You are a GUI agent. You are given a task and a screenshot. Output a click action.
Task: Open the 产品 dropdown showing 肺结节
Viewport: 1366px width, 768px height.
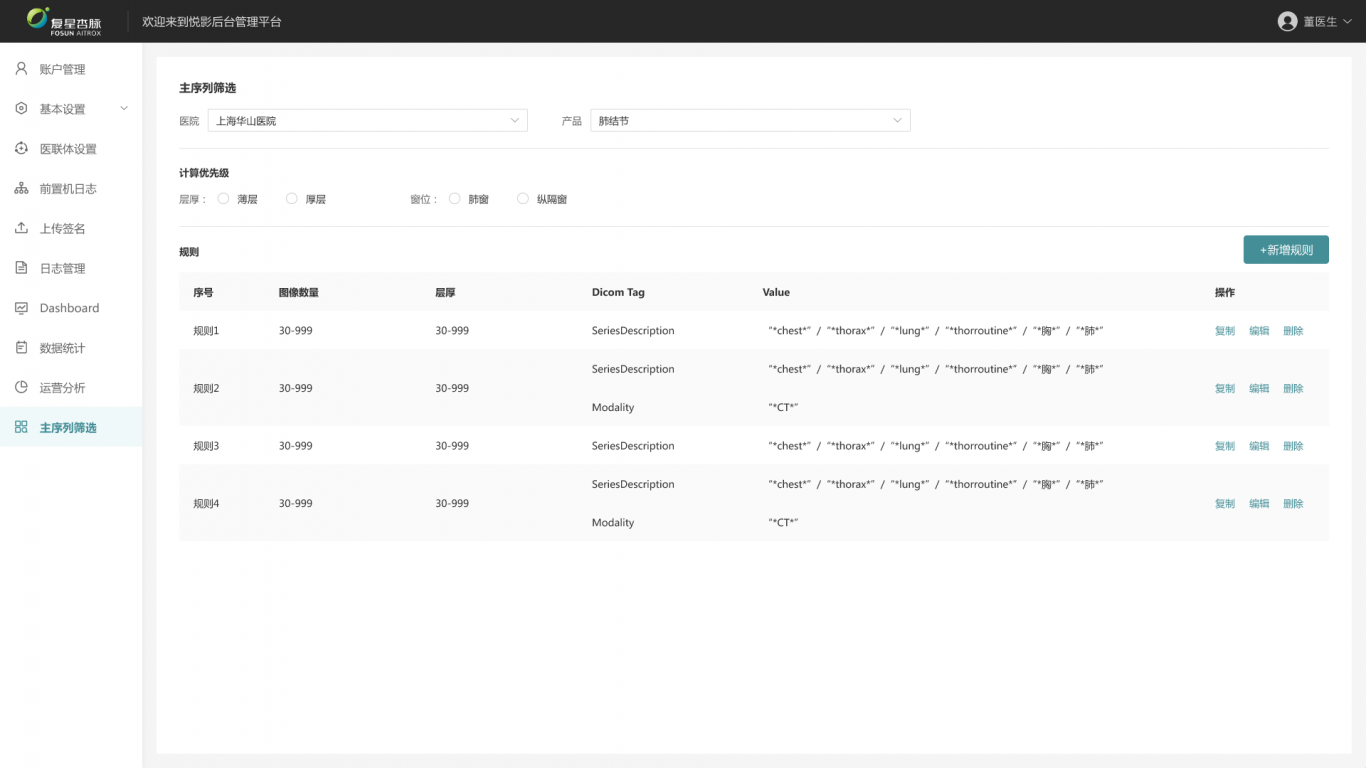point(750,121)
